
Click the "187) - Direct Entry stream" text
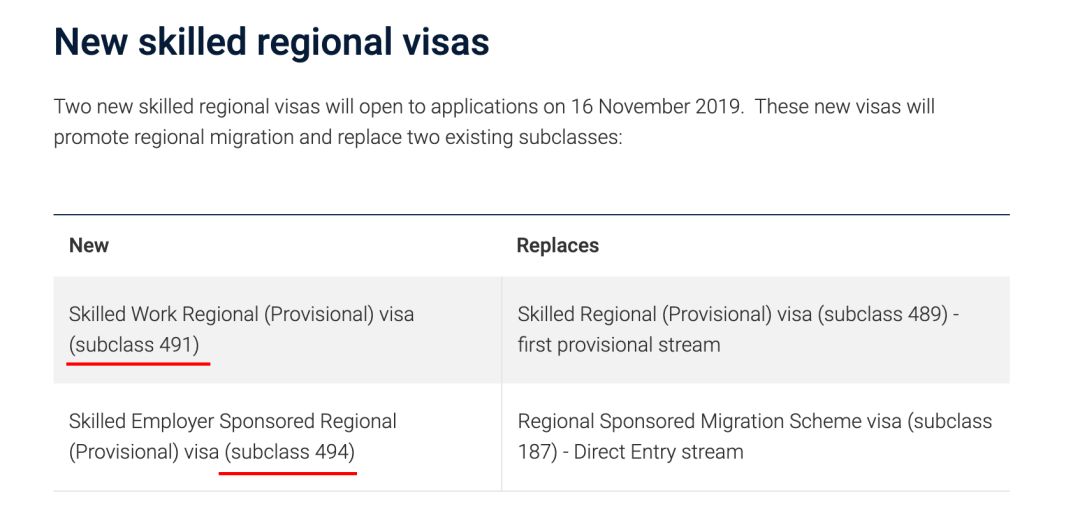click(x=630, y=451)
